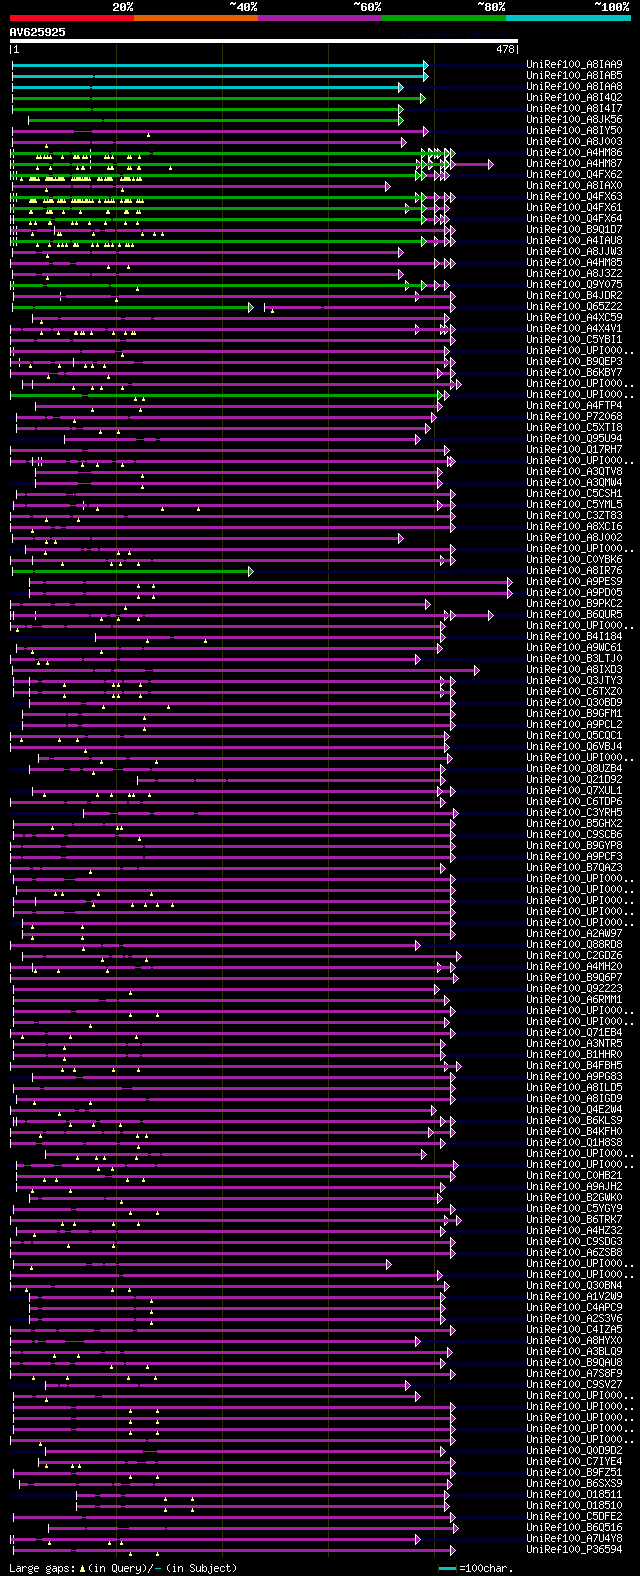
Task: Click UniRef100_A4X4V1 label
Action: coord(574,328)
